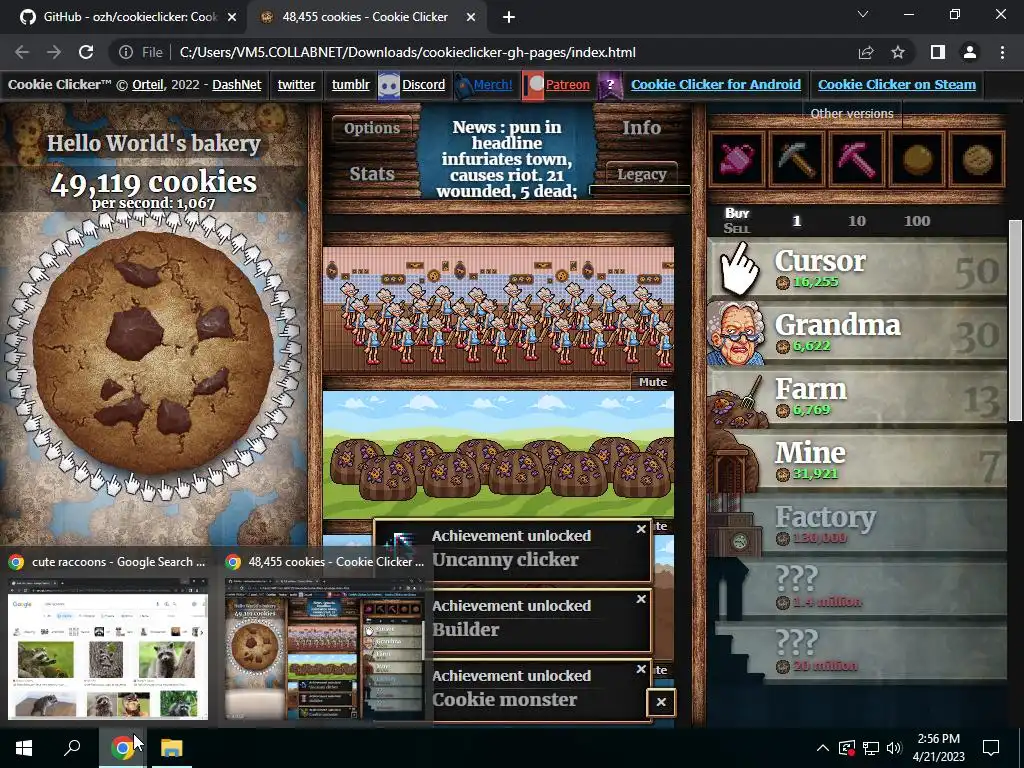The height and width of the screenshot is (768, 1024).
Task: Switch to the GitHub cookieclicker tab
Action: [x=129, y=17]
